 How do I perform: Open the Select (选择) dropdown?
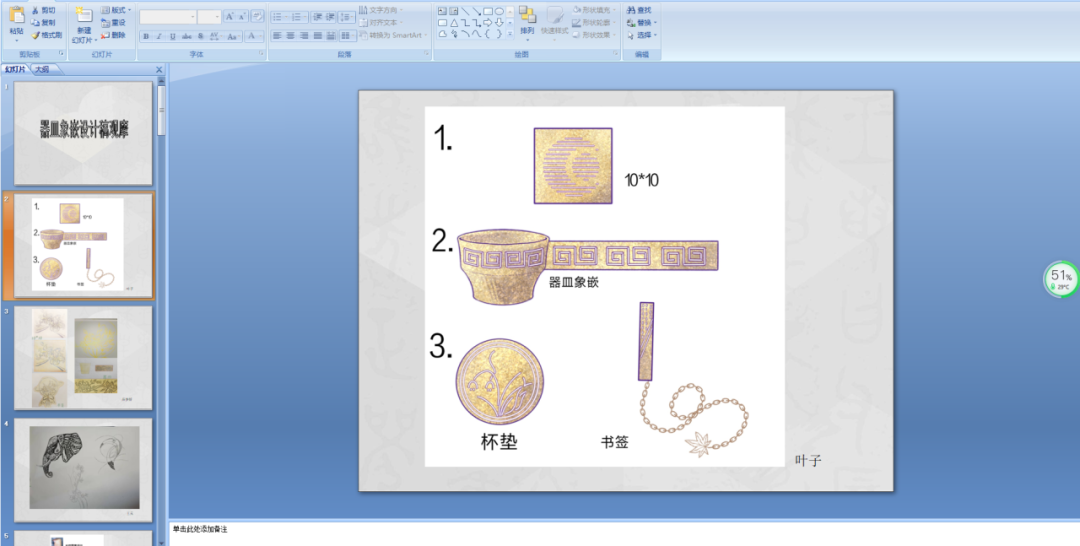pyautogui.click(x=642, y=35)
